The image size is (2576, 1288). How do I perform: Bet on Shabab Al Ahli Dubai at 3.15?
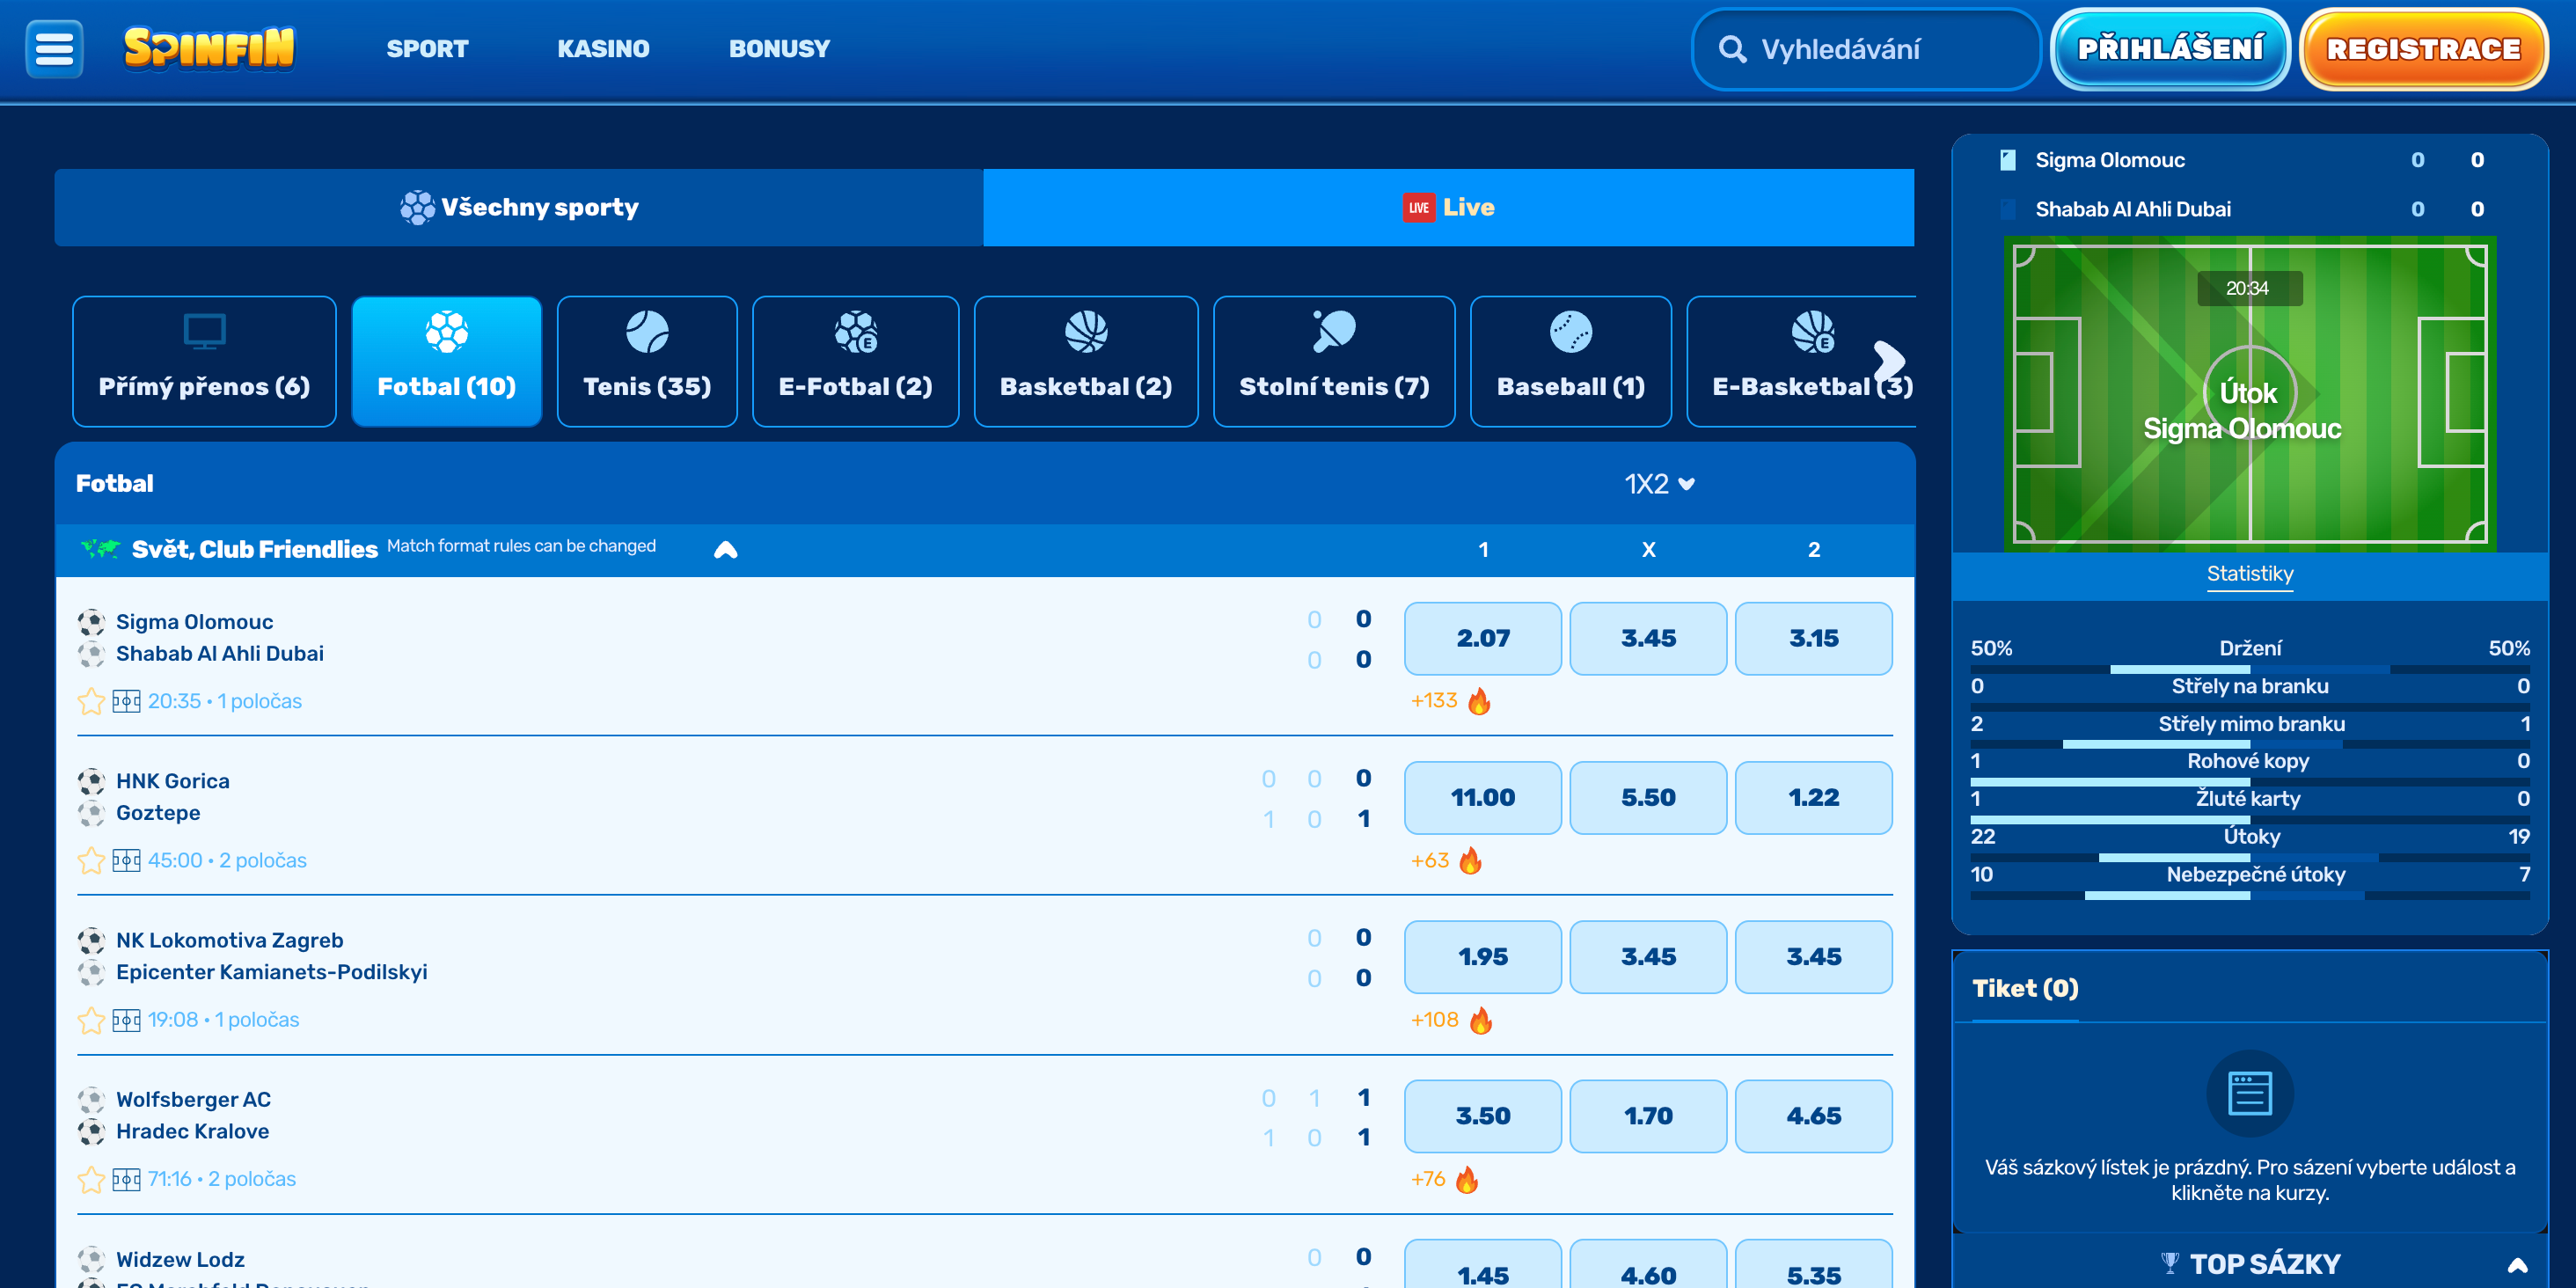click(x=1814, y=638)
